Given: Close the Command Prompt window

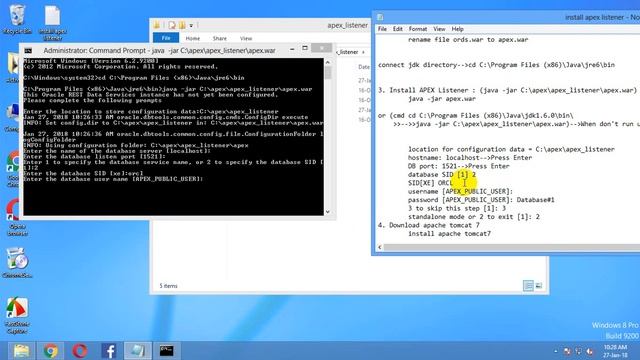Looking at the screenshot, I should pos(322,48).
